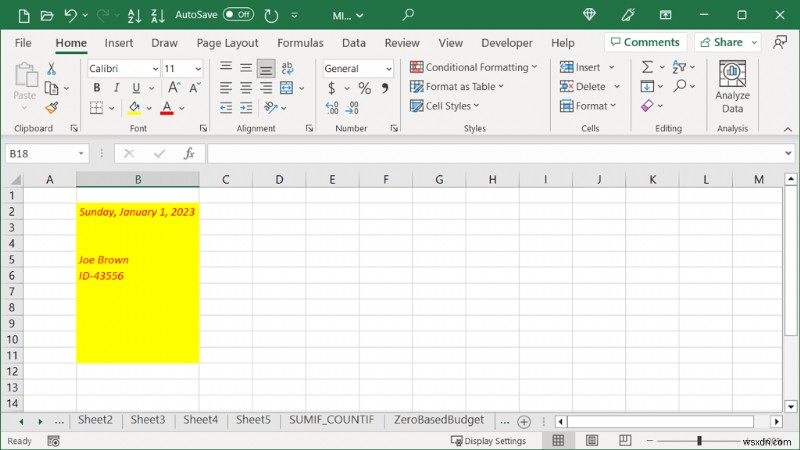Apply comma style
The height and width of the screenshot is (450, 800).
[385, 88]
